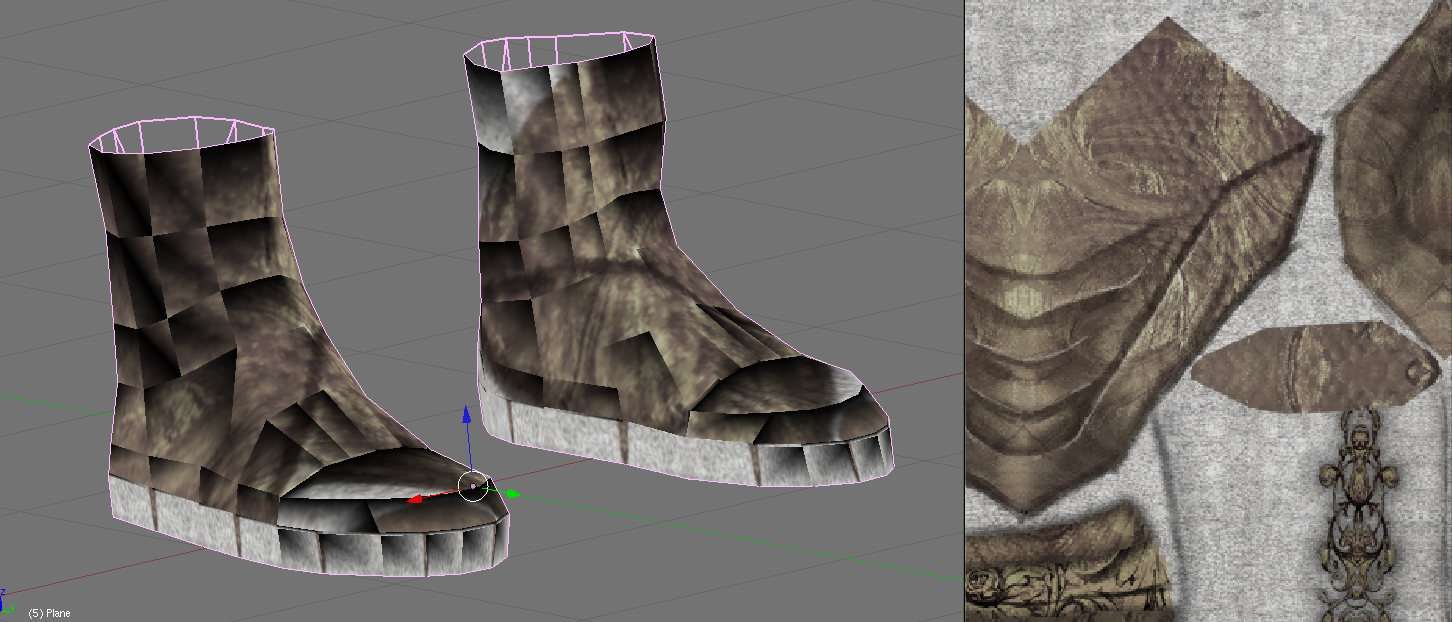1452x622 pixels.
Task: Select the left boot's upper shaft
Action: [x=190, y=230]
